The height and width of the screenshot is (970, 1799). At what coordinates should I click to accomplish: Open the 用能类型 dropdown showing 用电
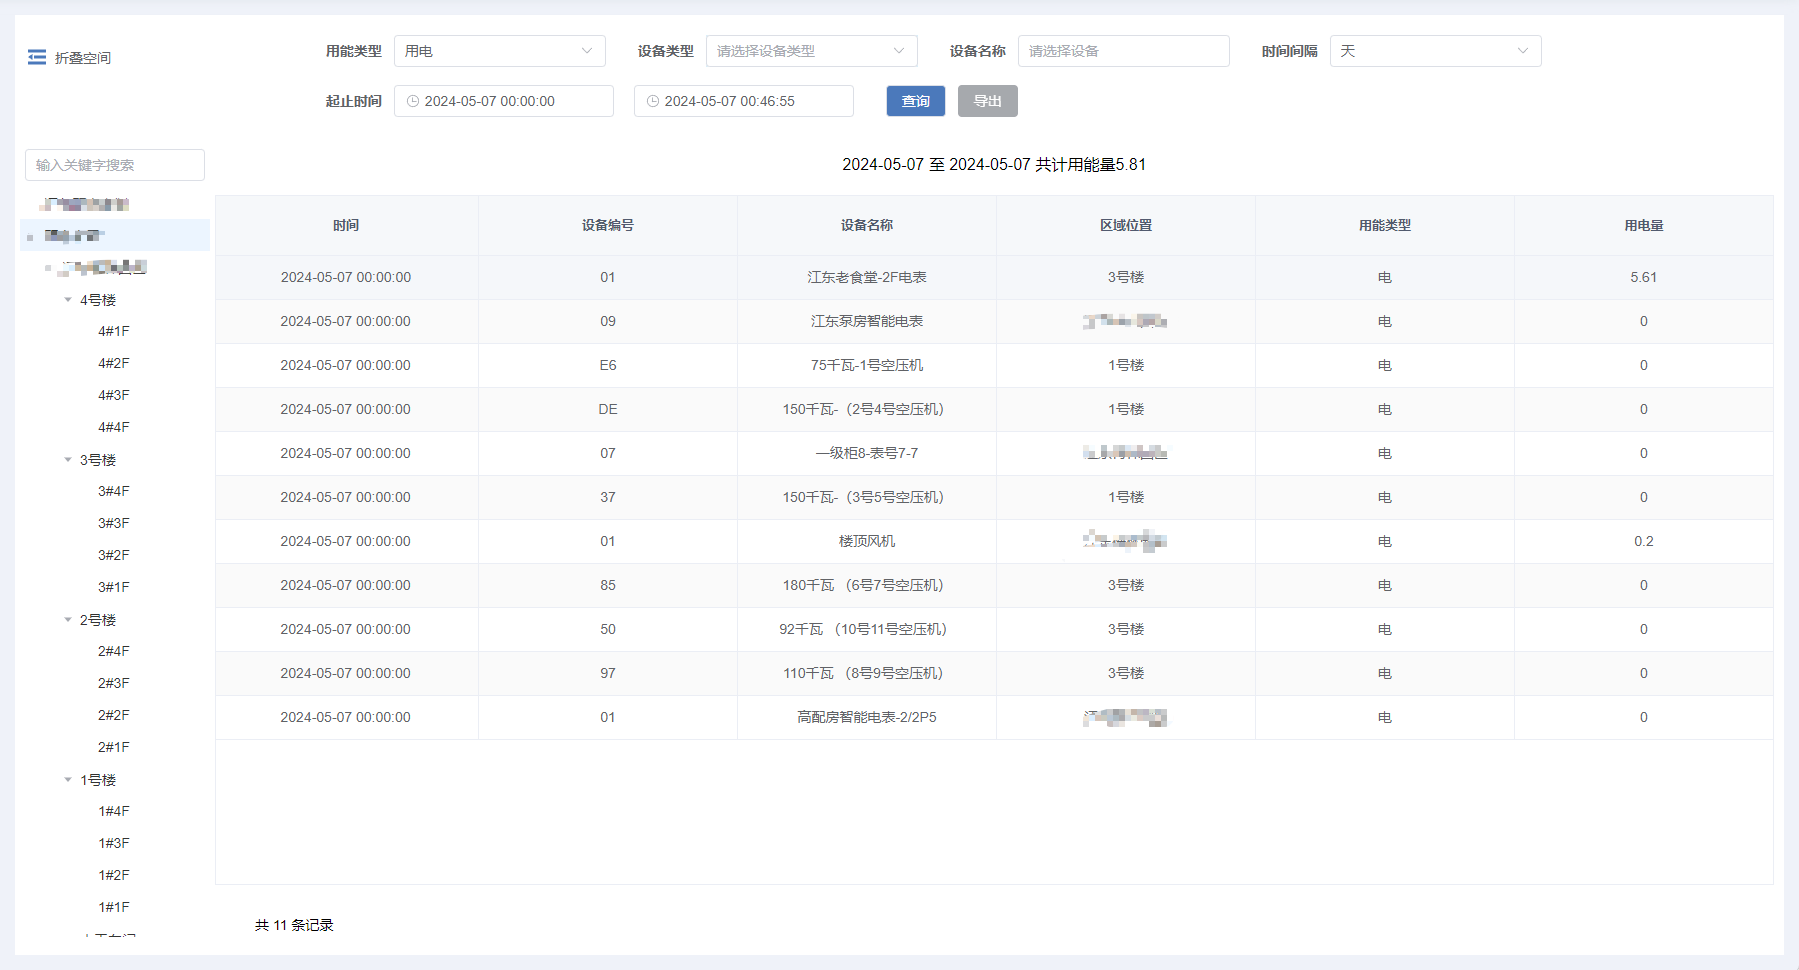click(500, 51)
